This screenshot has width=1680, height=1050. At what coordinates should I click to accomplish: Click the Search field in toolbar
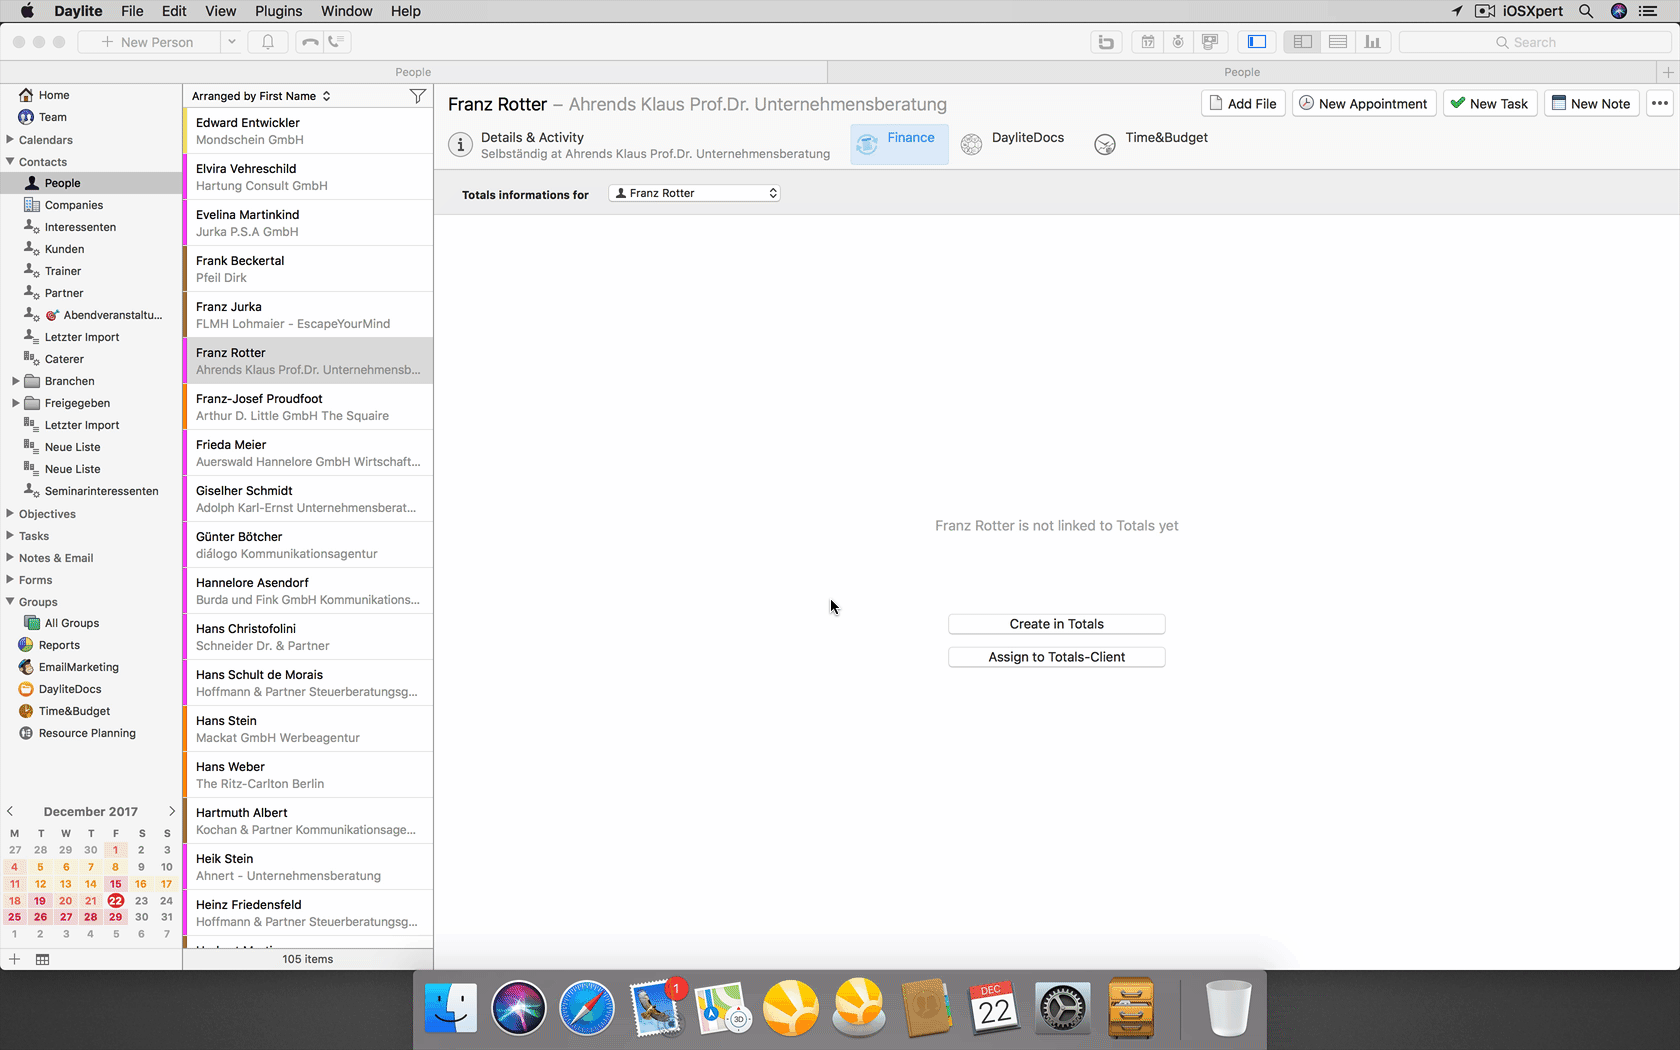(1535, 42)
